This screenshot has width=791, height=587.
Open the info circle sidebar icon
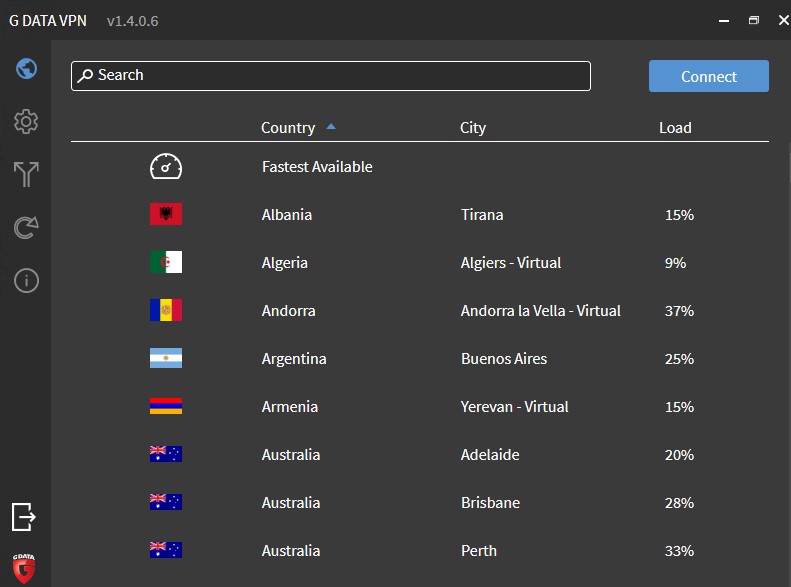point(26,280)
